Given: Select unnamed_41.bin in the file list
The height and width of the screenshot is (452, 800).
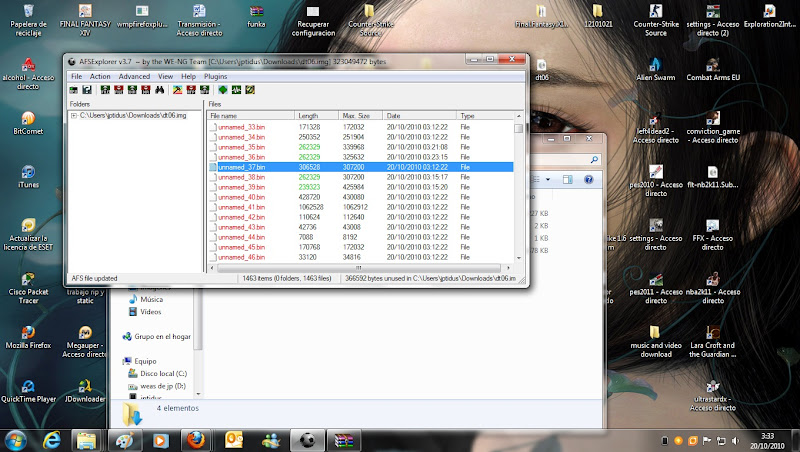Looking at the screenshot, I should tap(241, 207).
